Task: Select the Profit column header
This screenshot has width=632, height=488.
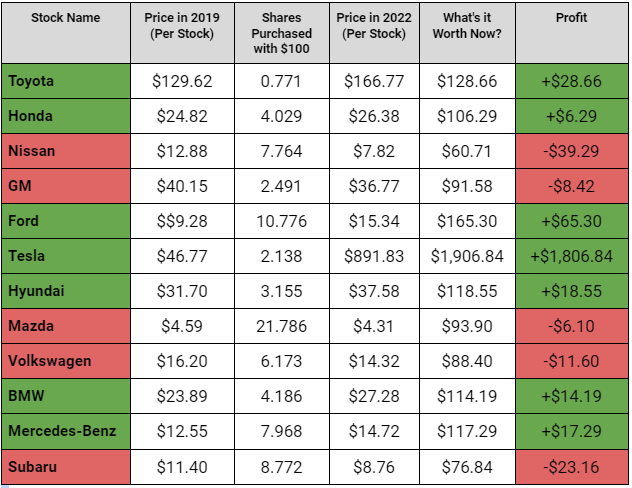Action: pos(571,33)
